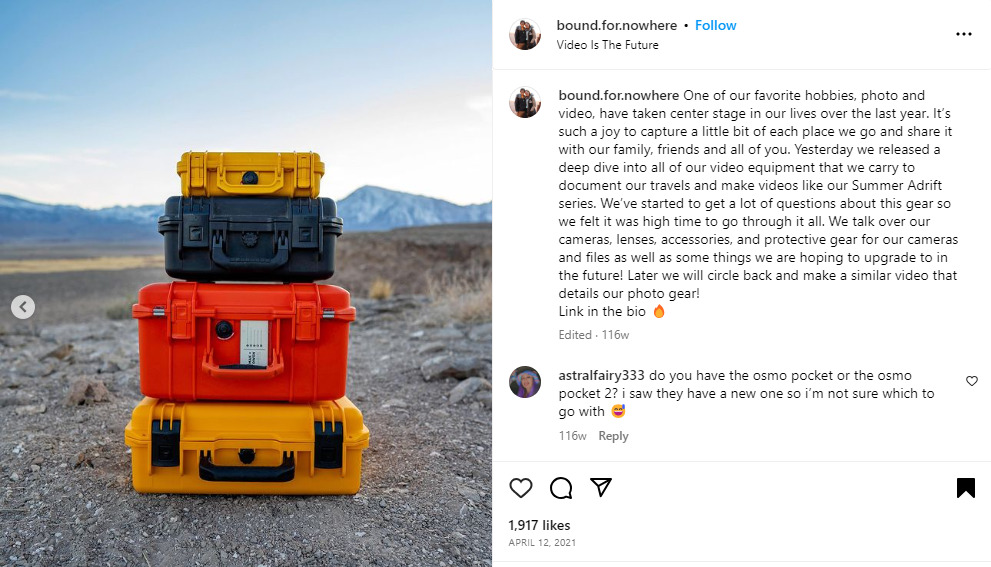Toggle the saved bookmark icon

pos(966,488)
